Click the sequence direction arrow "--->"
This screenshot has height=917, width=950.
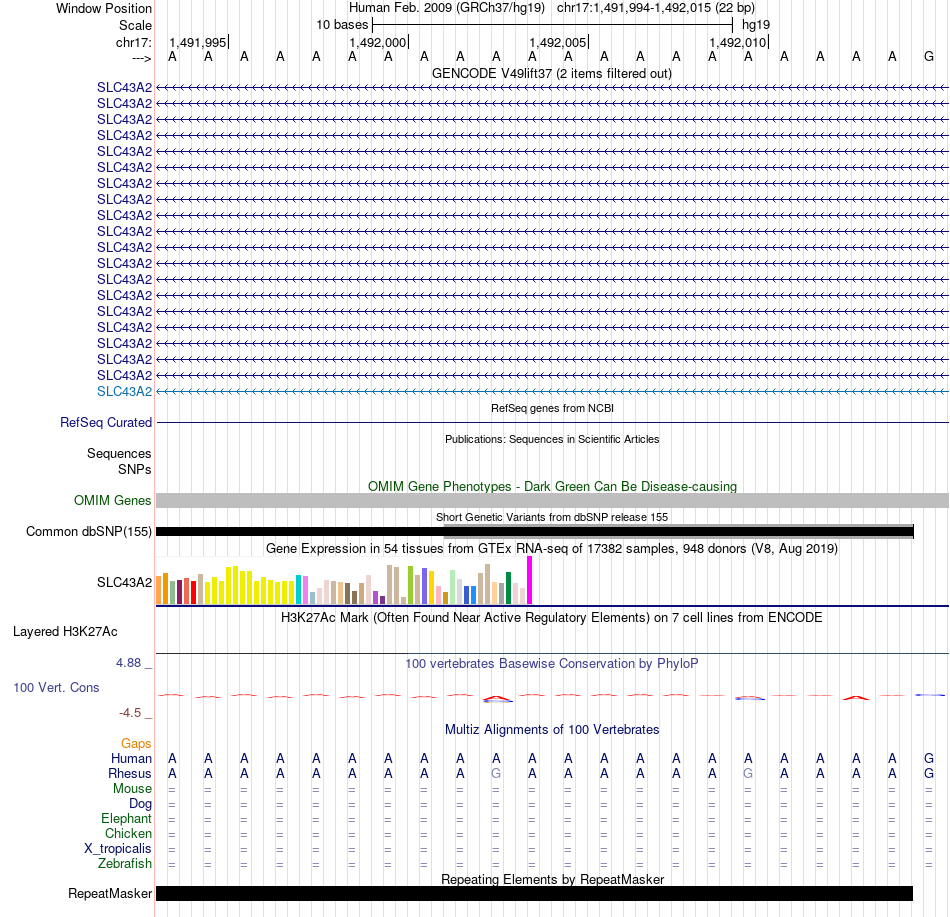coord(141,59)
